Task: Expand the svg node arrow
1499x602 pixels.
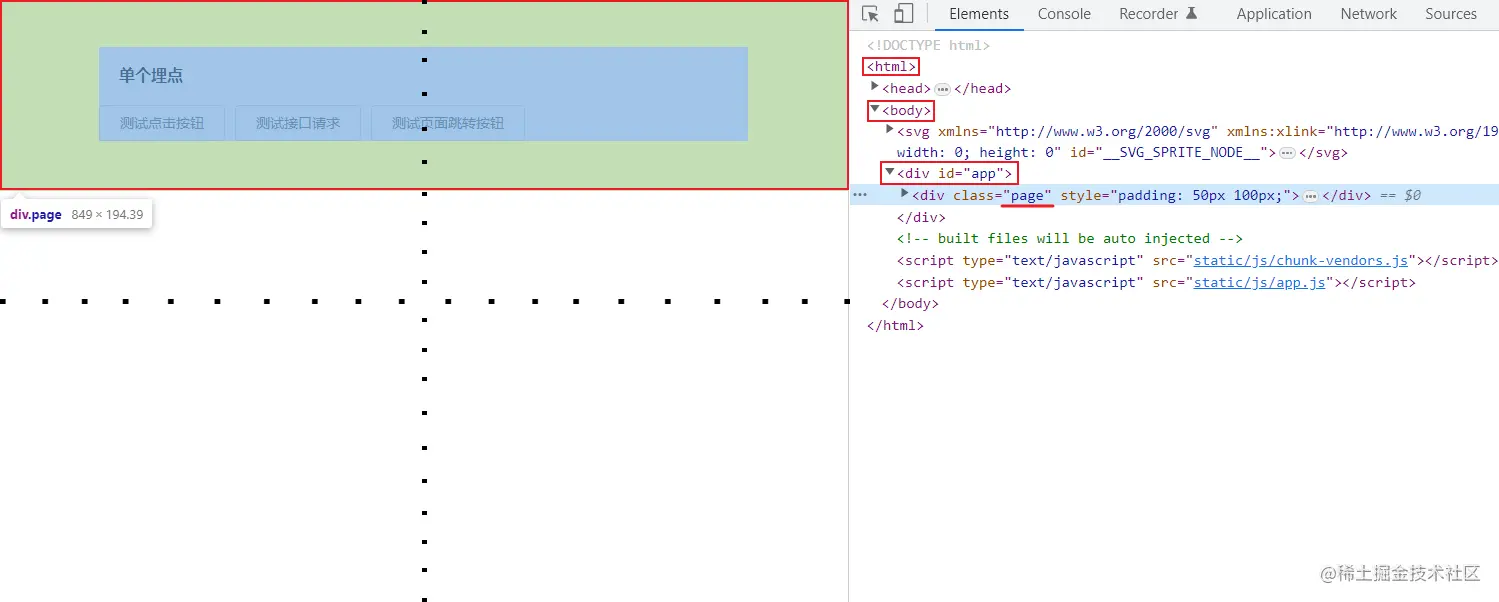Action: click(890, 130)
